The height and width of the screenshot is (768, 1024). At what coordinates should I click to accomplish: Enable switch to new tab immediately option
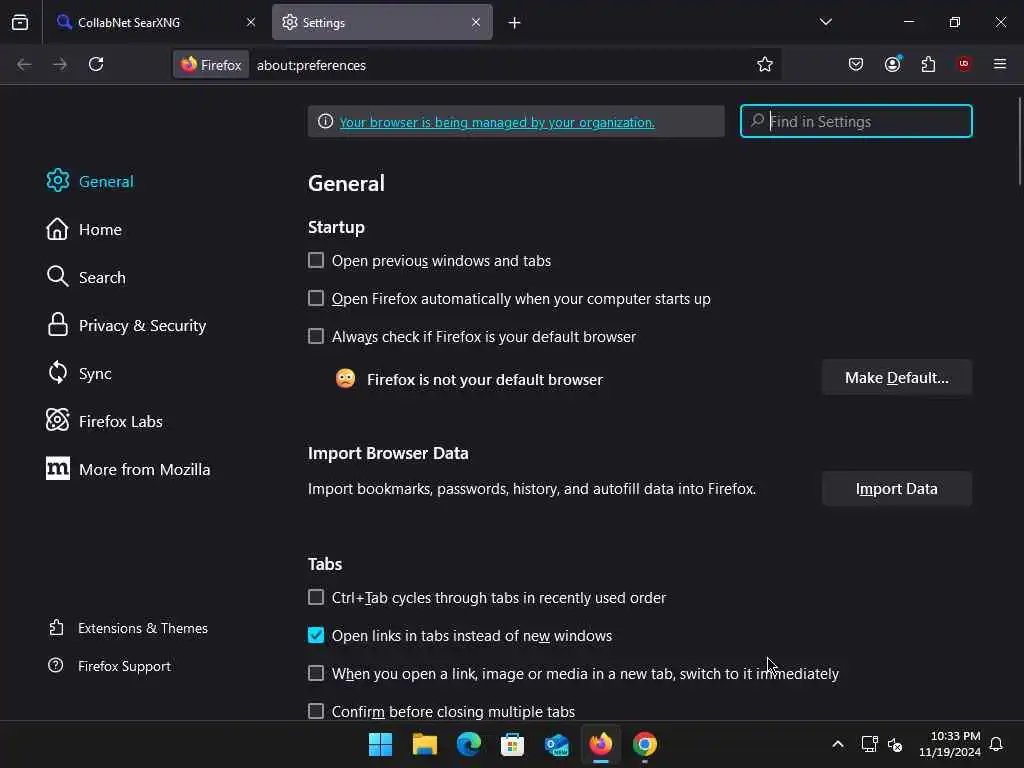click(316, 673)
